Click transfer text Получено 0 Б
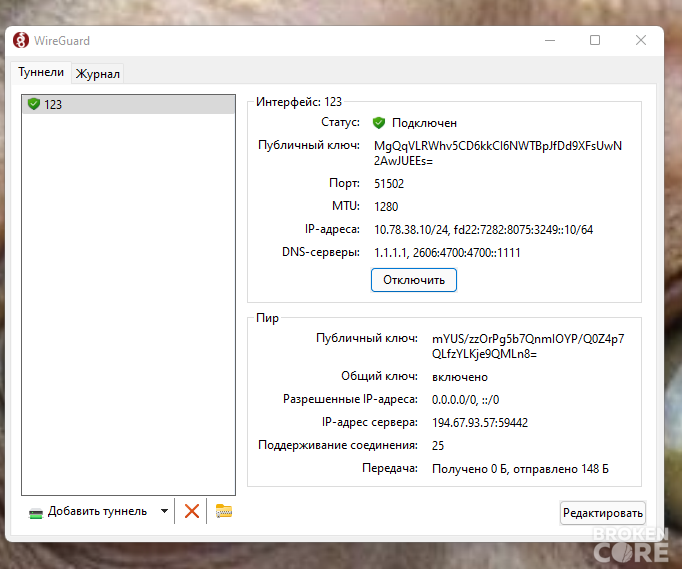 pyautogui.click(x=520, y=469)
